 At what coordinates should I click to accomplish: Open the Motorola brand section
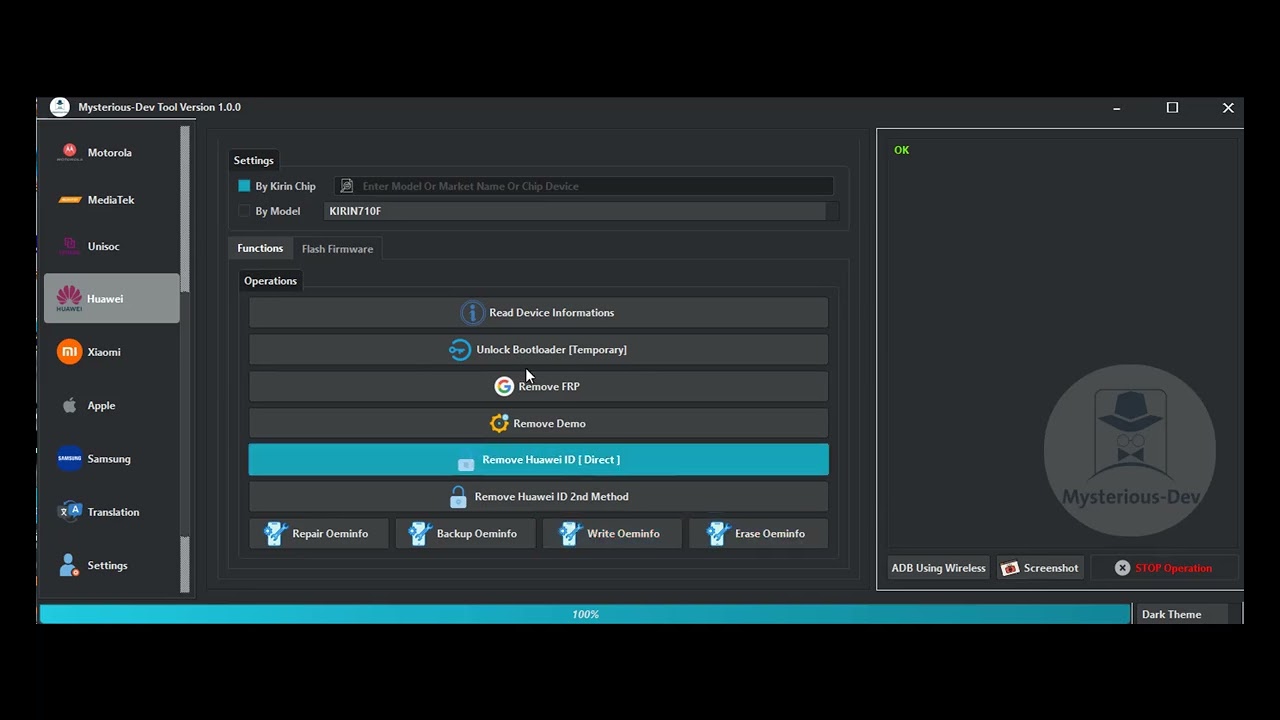(x=111, y=153)
